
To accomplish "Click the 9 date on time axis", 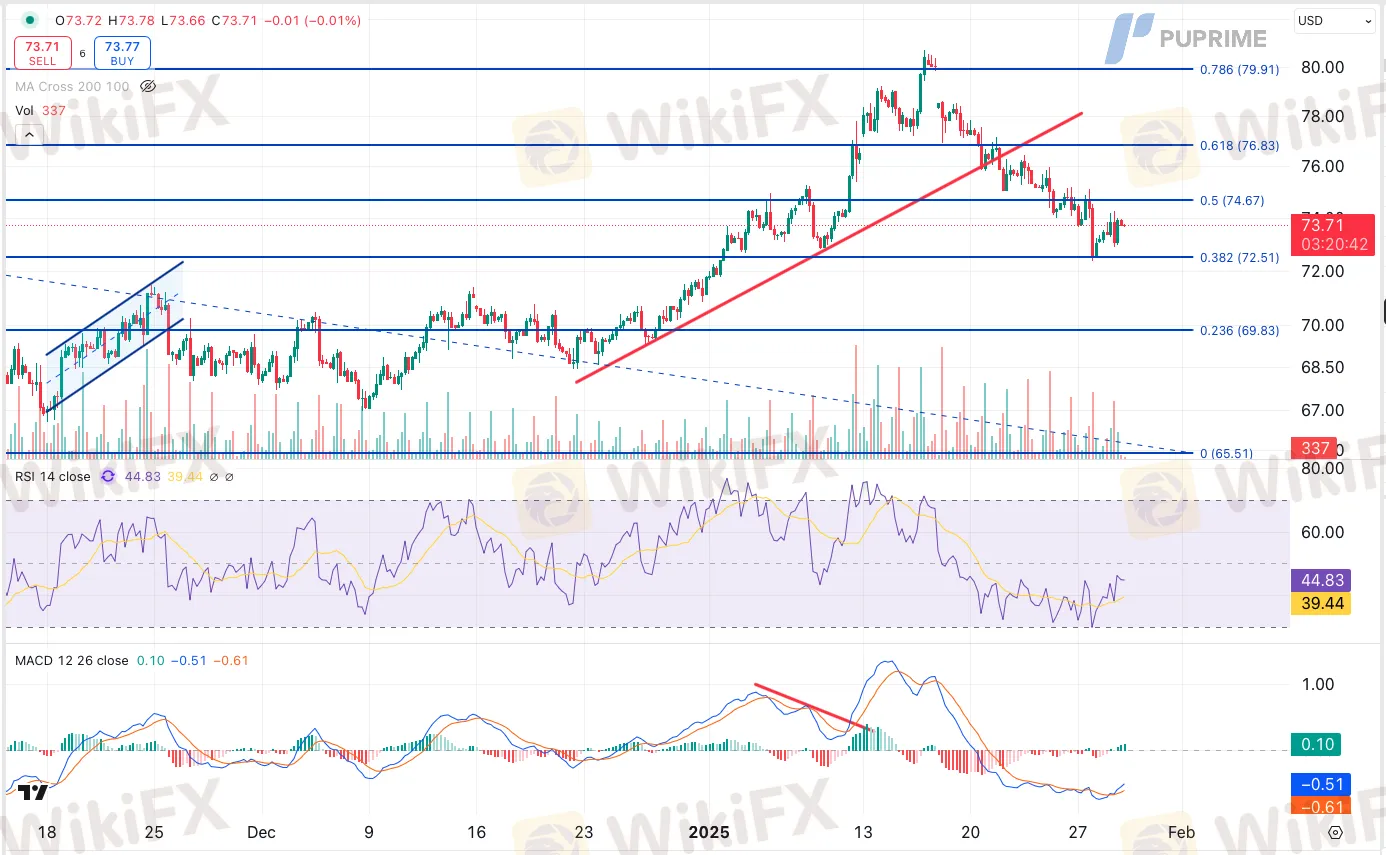I will point(369,832).
